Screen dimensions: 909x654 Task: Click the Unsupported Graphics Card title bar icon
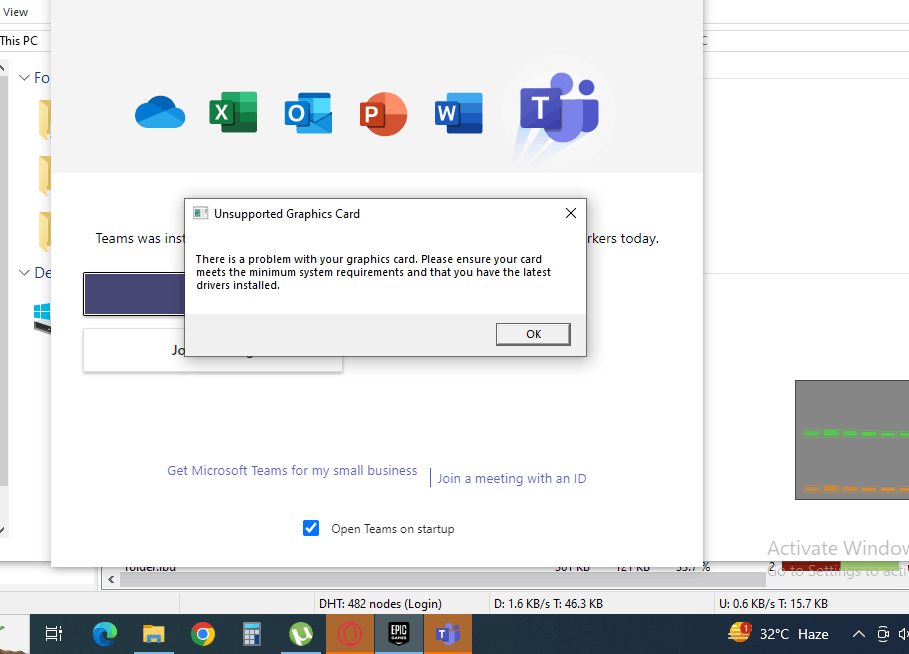pos(201,213)
